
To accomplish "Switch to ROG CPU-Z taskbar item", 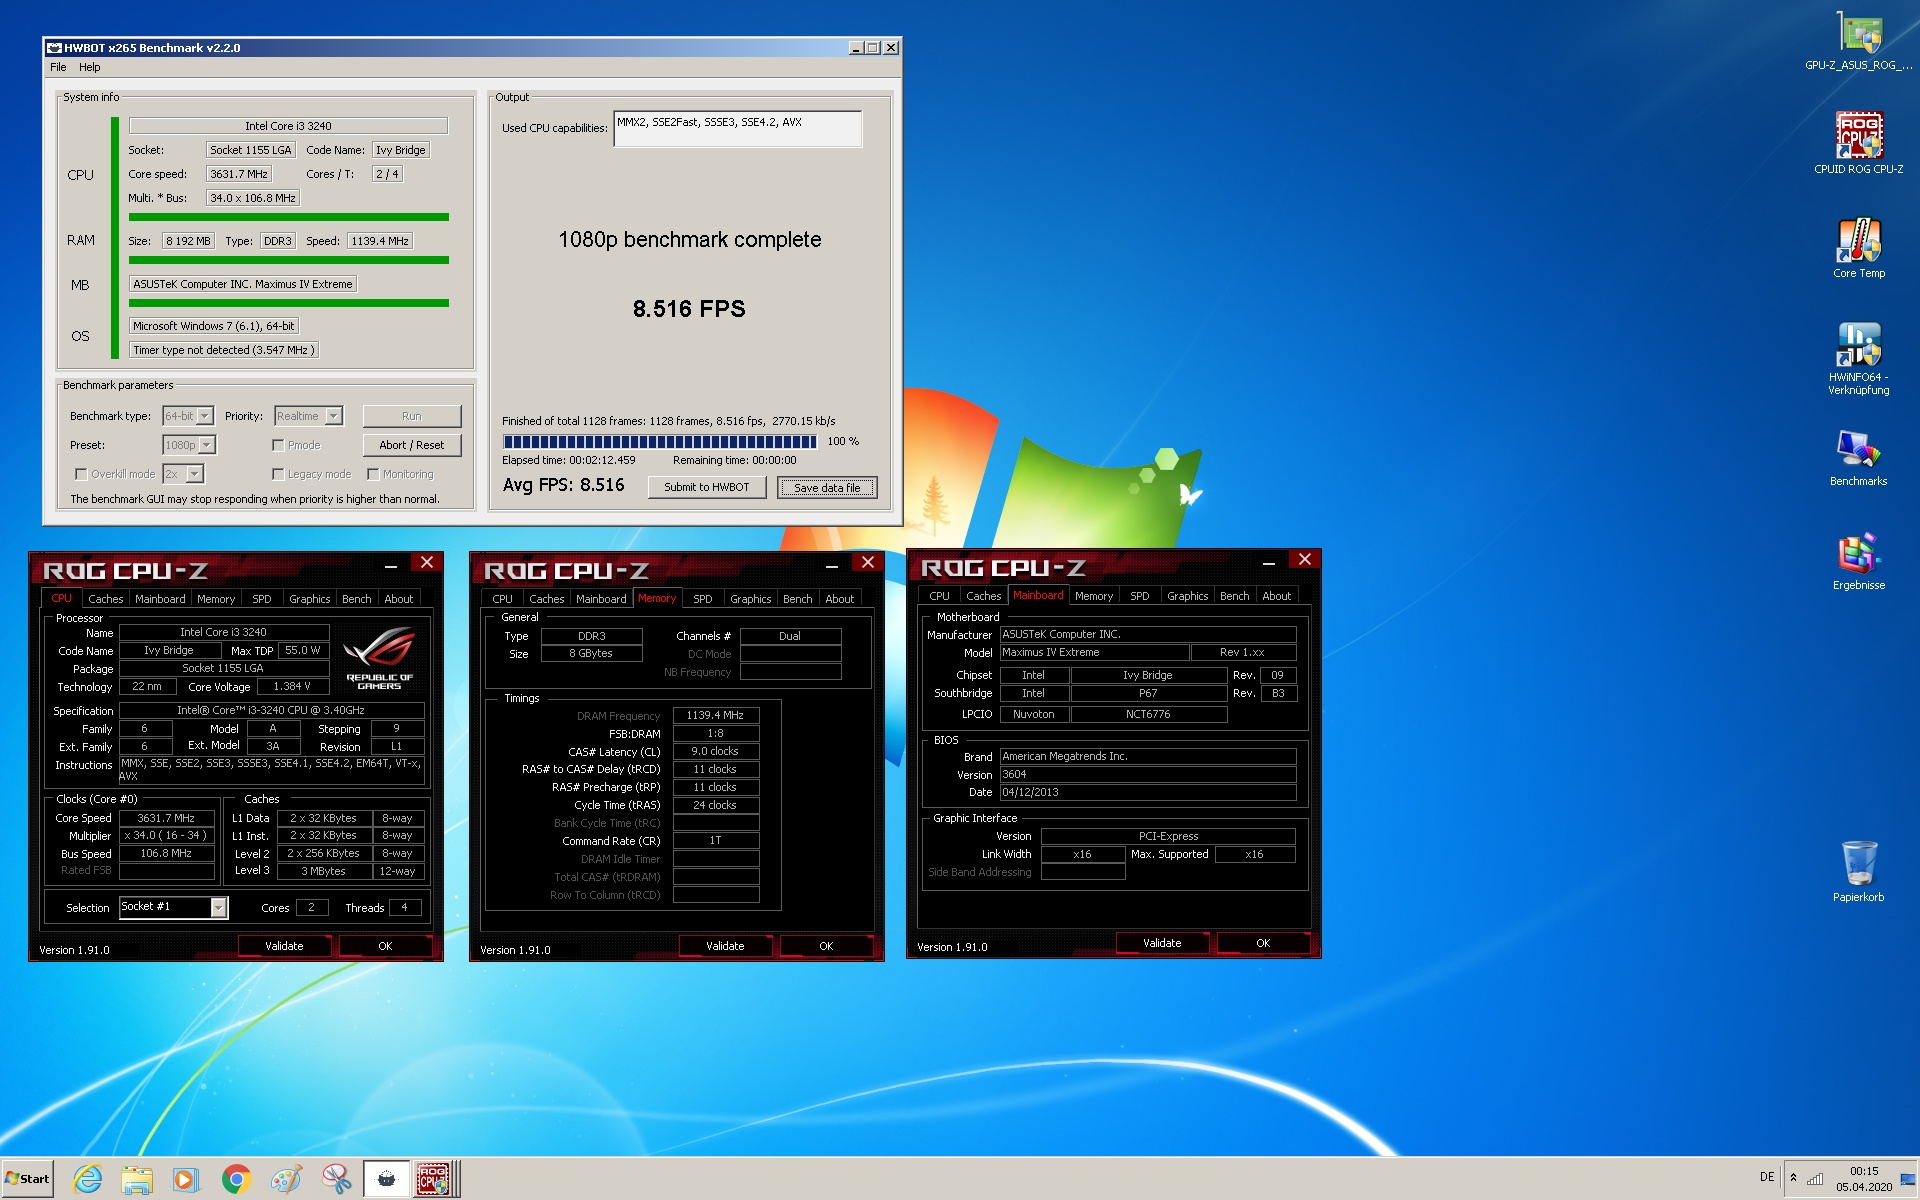I will 436,1179.
